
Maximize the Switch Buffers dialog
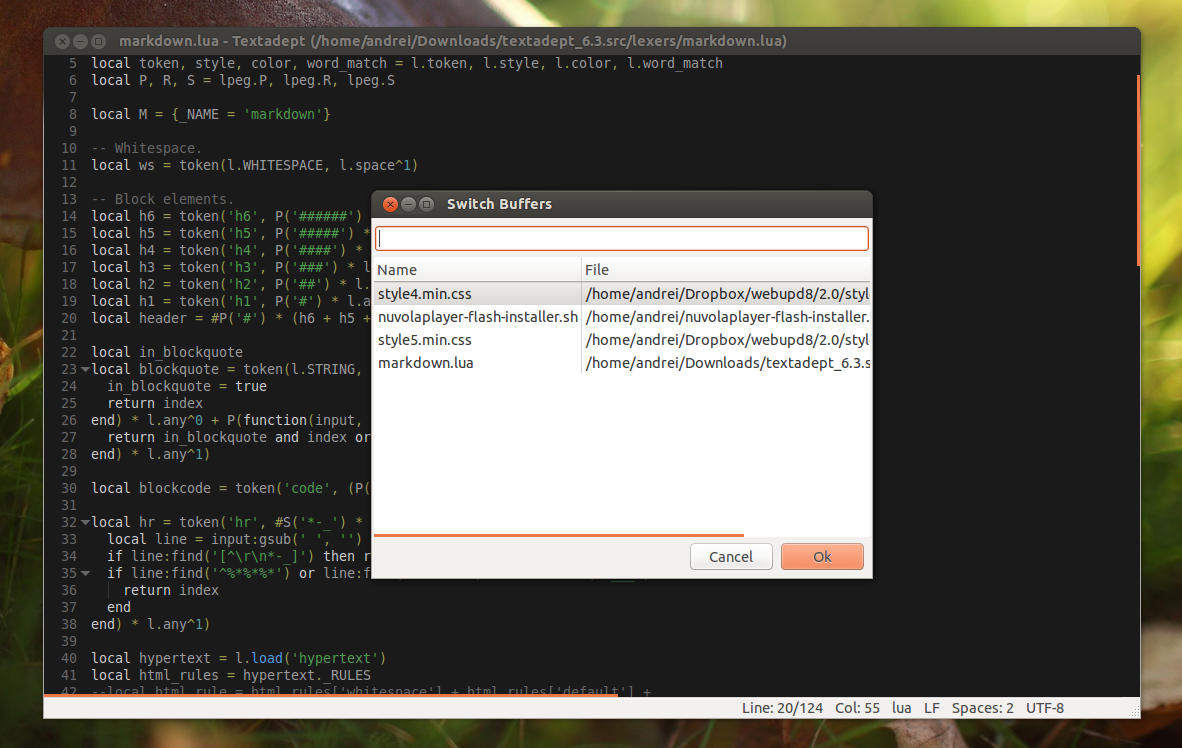pyautogui.click(x=427, y=204)
